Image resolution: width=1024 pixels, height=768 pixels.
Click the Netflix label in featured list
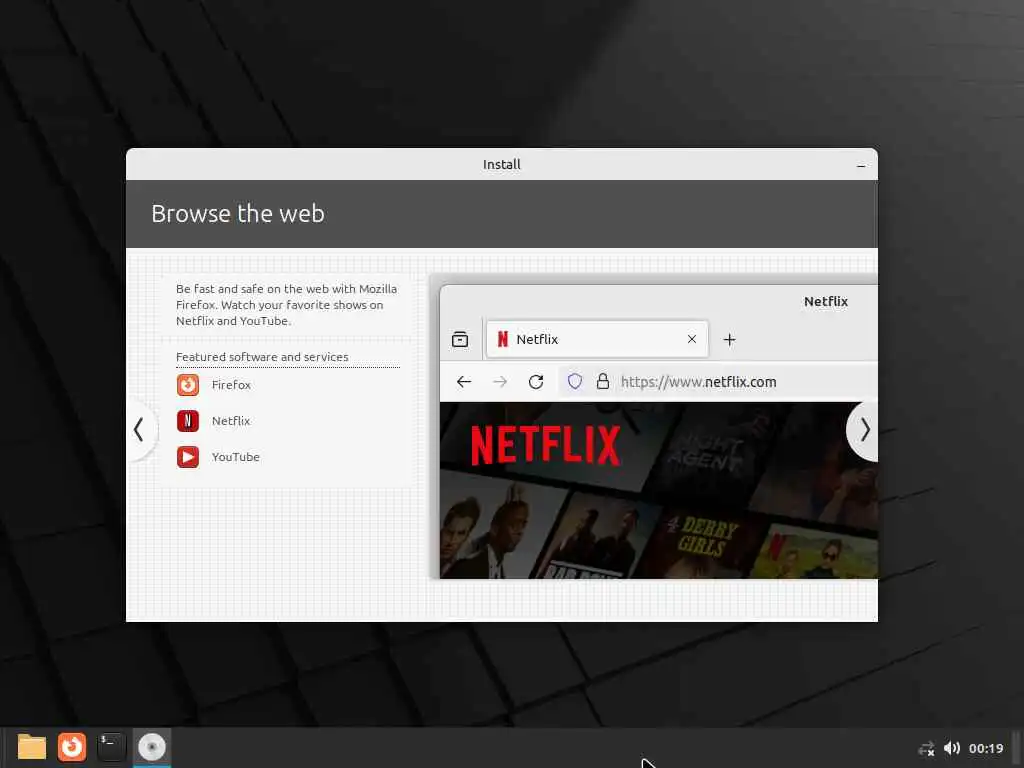231,421
